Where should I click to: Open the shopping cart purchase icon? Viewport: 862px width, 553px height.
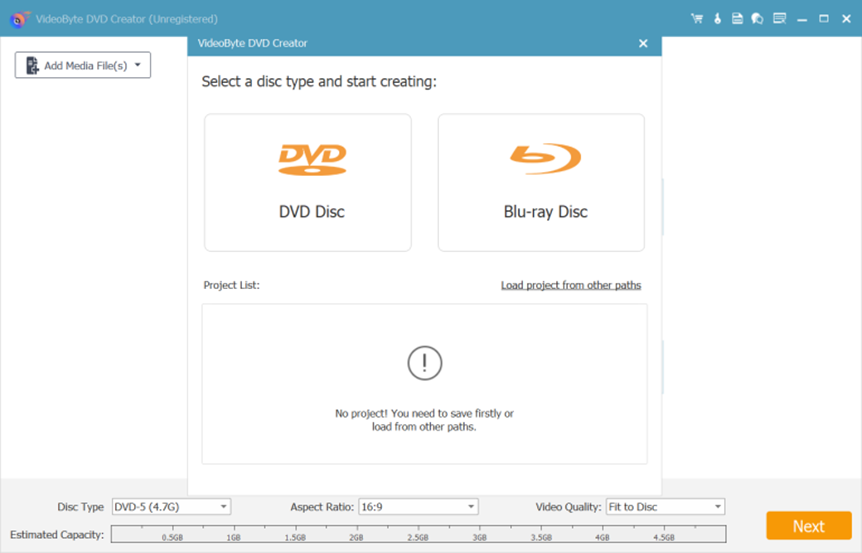point(697,19)
